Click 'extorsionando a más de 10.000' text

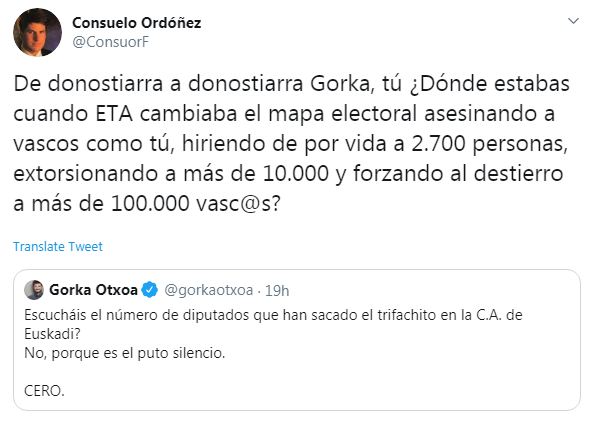click(171, 174)
